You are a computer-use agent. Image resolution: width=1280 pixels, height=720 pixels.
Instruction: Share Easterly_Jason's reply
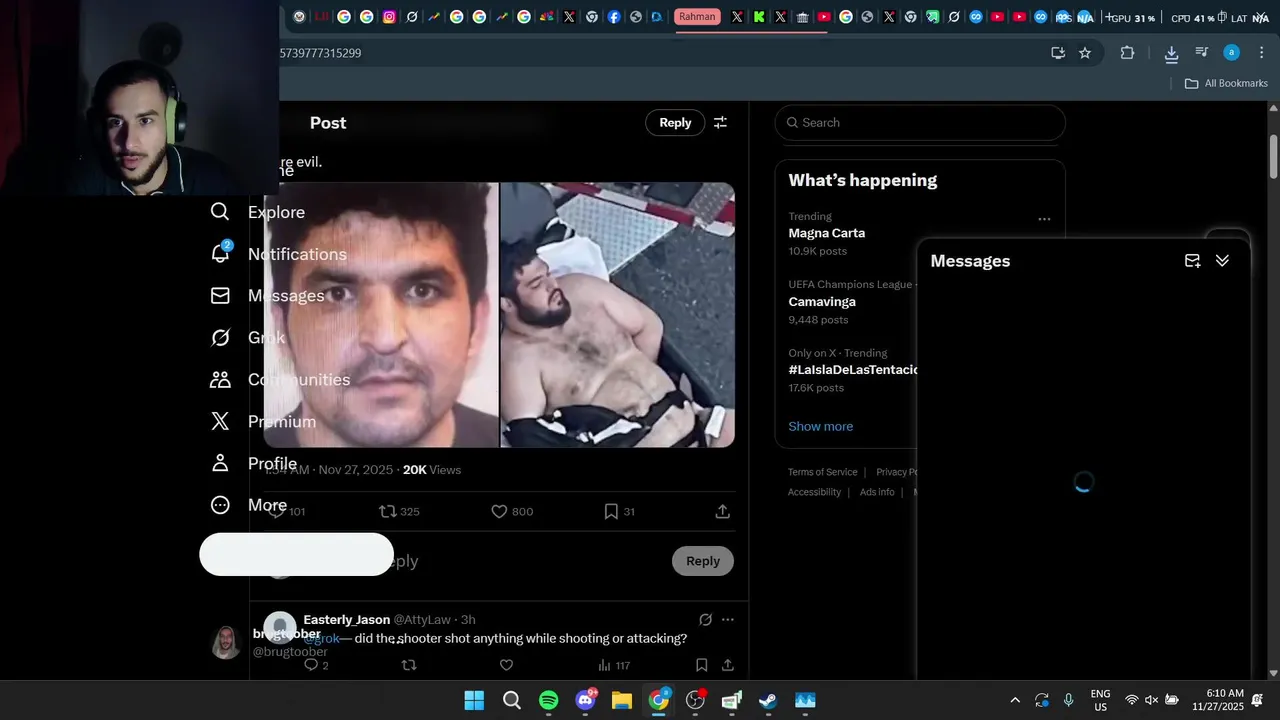point(728,665)
